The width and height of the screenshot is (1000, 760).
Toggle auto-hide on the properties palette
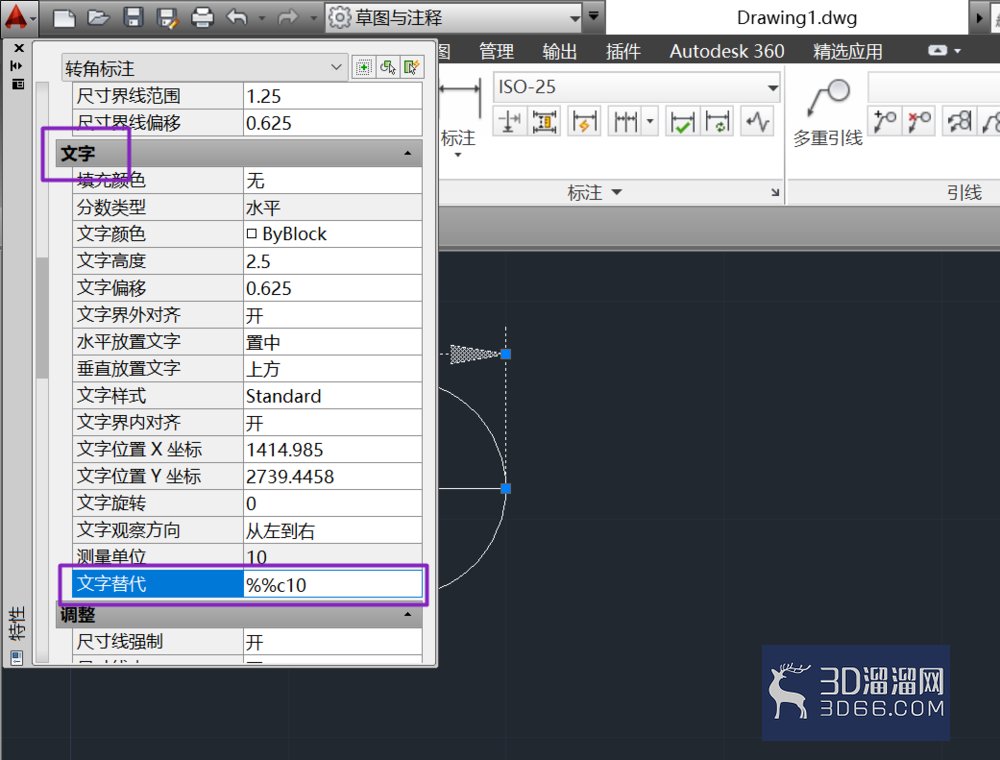(x=17, y=65)
